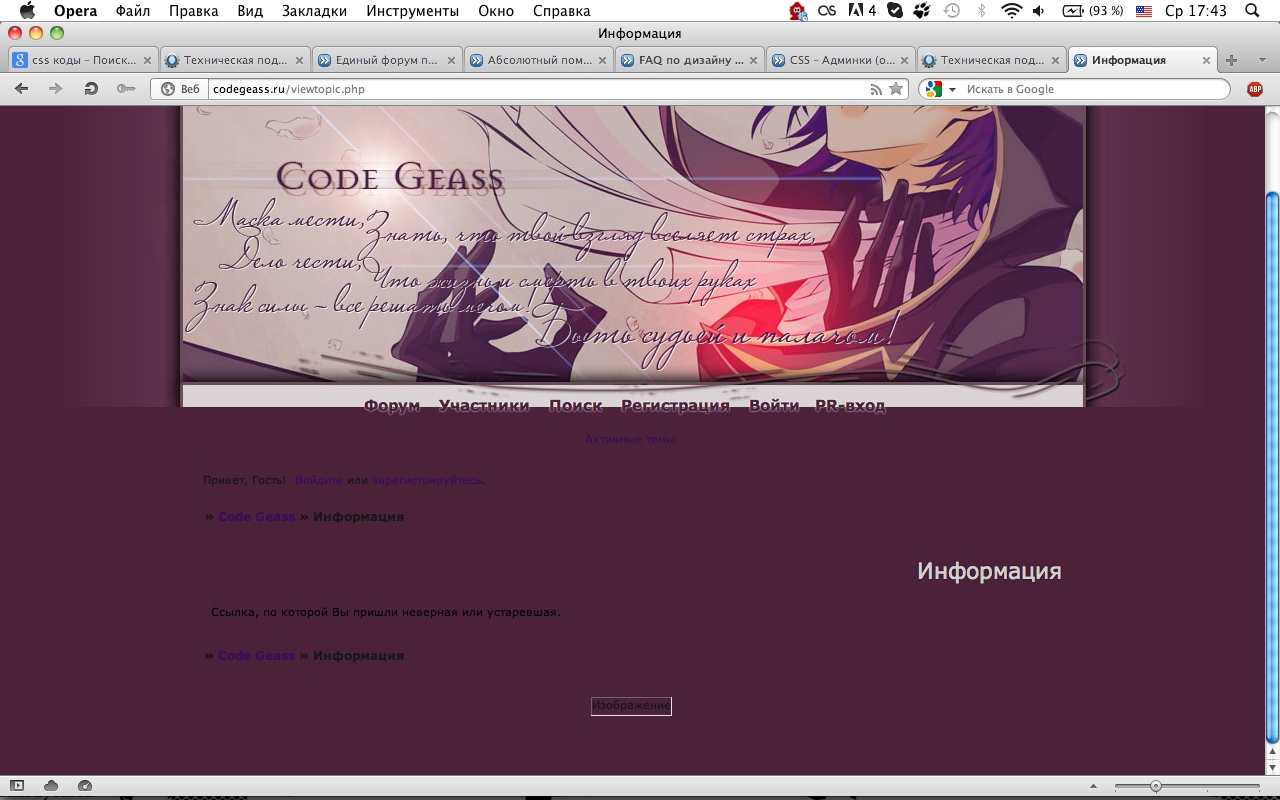
Task: Switch to 'Единый форум п...' tab
Action: (x=387, y=60)
